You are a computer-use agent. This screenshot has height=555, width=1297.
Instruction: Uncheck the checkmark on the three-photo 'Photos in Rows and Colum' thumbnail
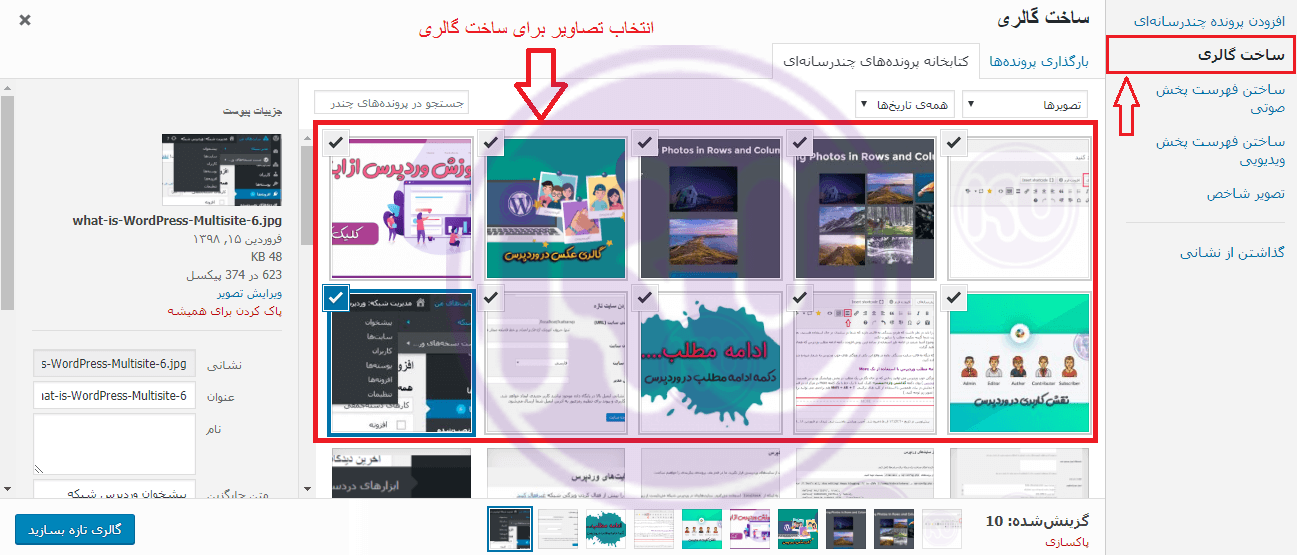point(646,143)
